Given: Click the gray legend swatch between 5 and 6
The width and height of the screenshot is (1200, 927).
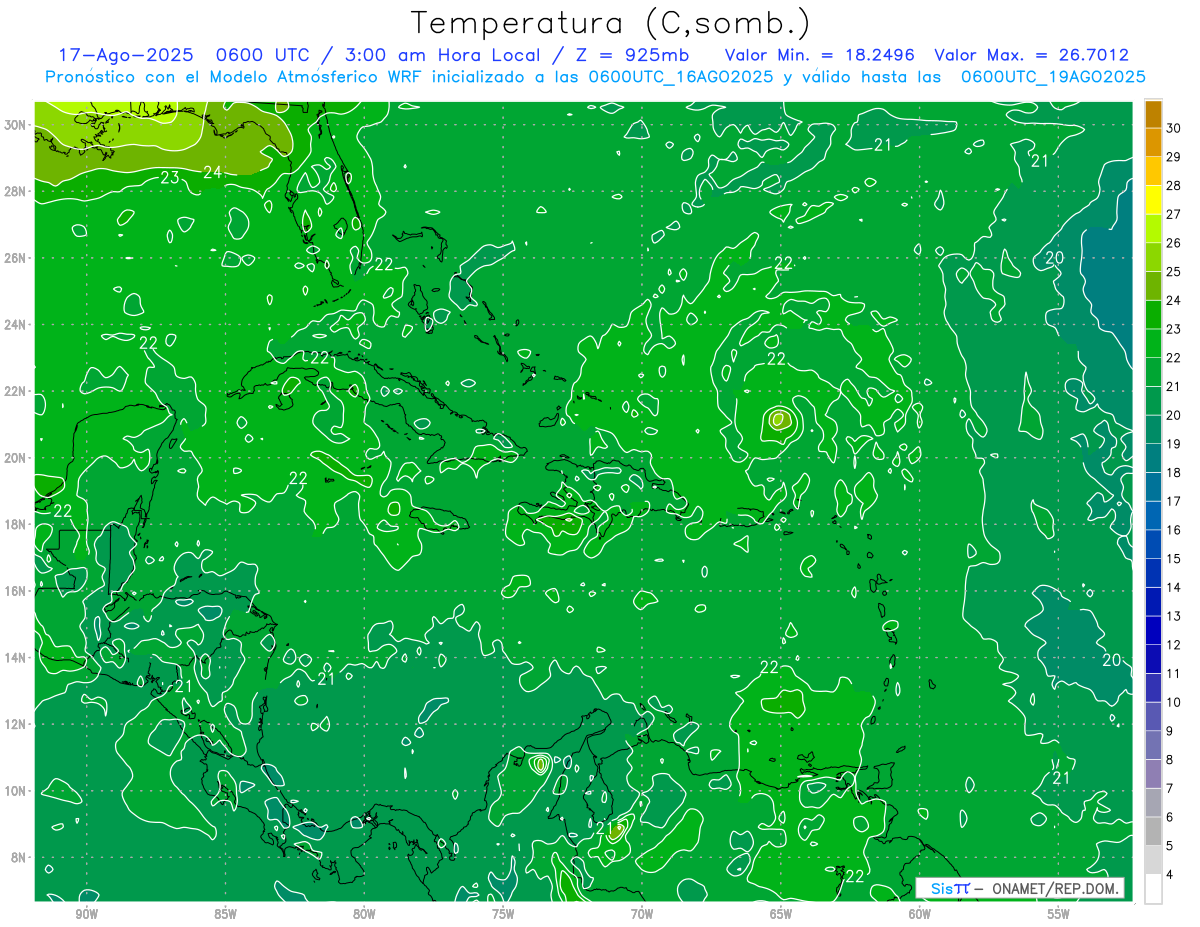Looking at the screenshot, I should [x=1153, y=832].
